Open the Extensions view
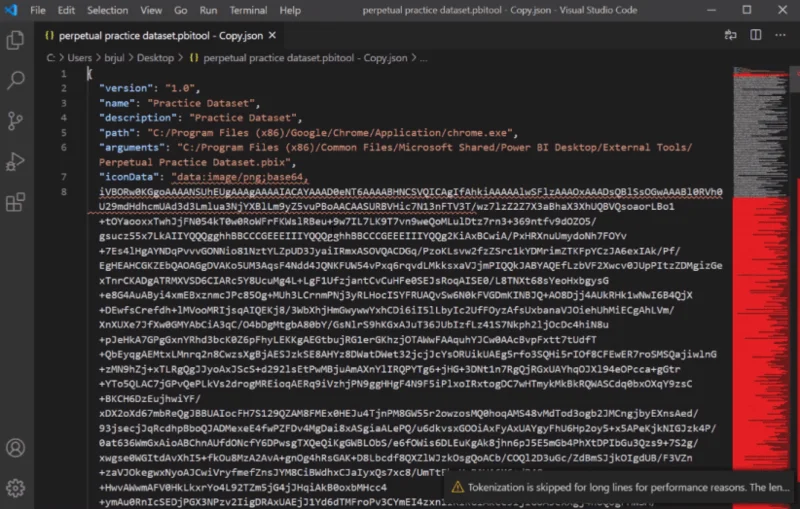This screenshot has width=800, height=509. (15, 202)
